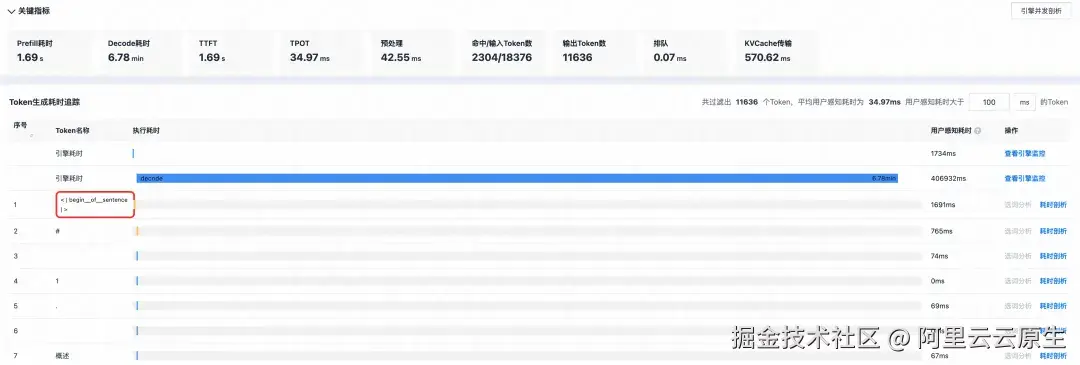Click the average 34.97ms value in summary

[884, 102]
